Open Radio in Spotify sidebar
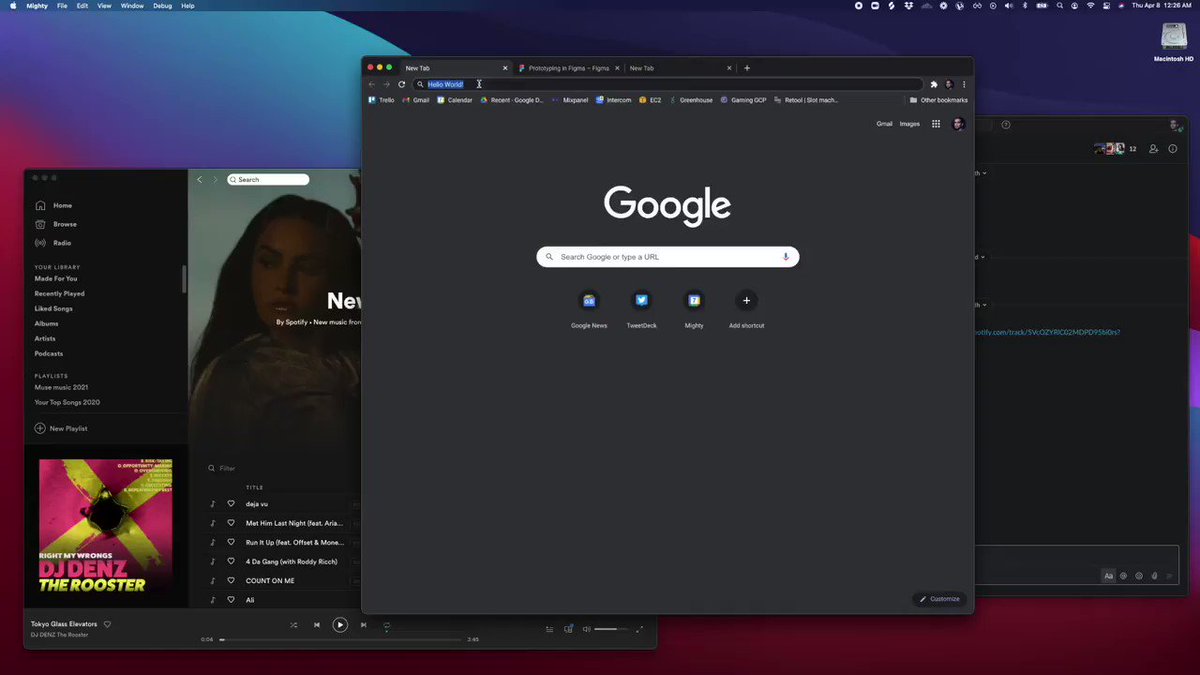This screenshot has width=1200, height=675. click(53, 243)
